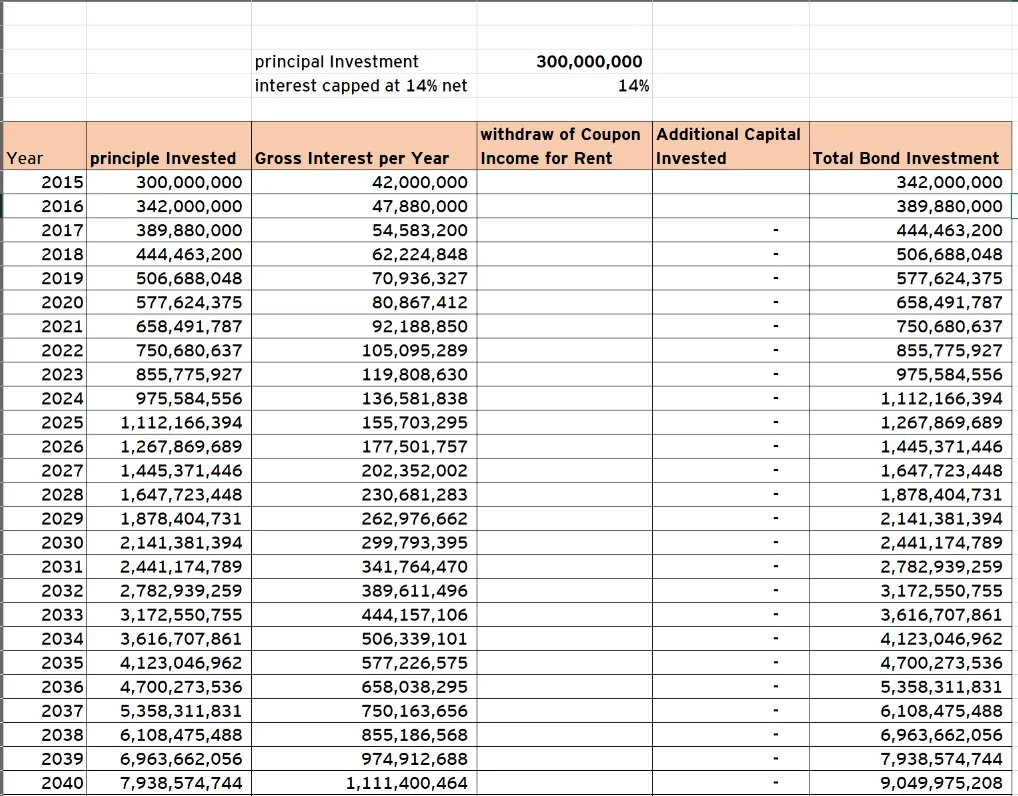This screenshot has height=796, width=1018.
Task: Click 'interest capped at 14% net' label cell
Action: (x=364, y=86)
